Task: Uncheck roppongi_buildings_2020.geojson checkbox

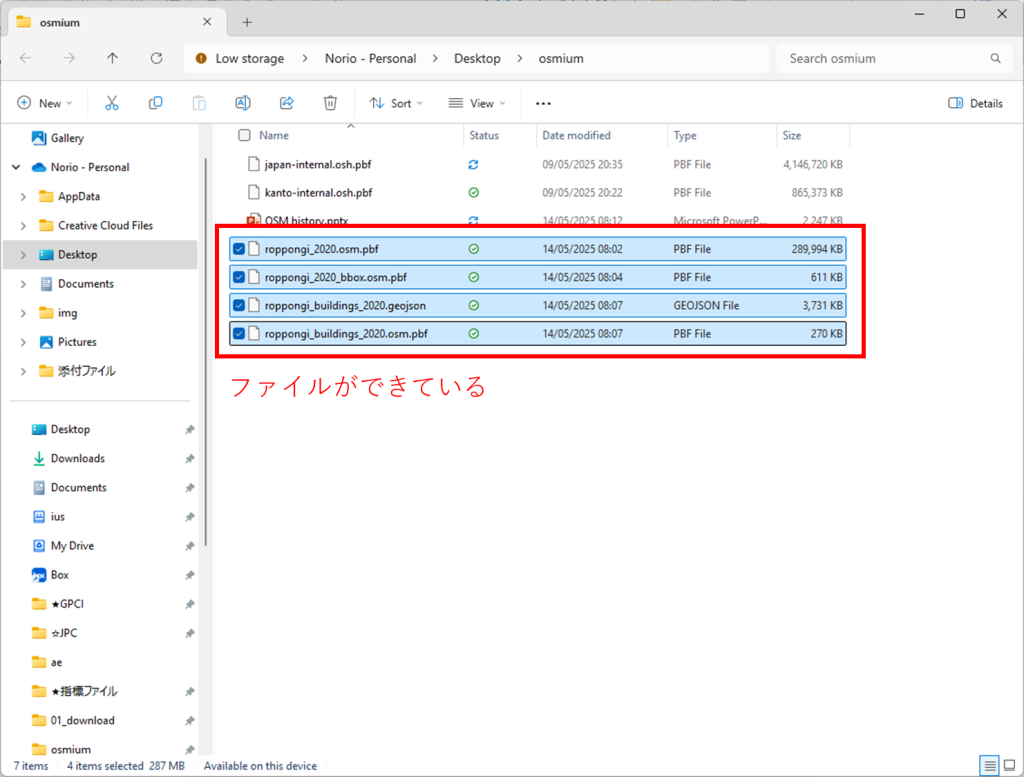Action: 239,305
